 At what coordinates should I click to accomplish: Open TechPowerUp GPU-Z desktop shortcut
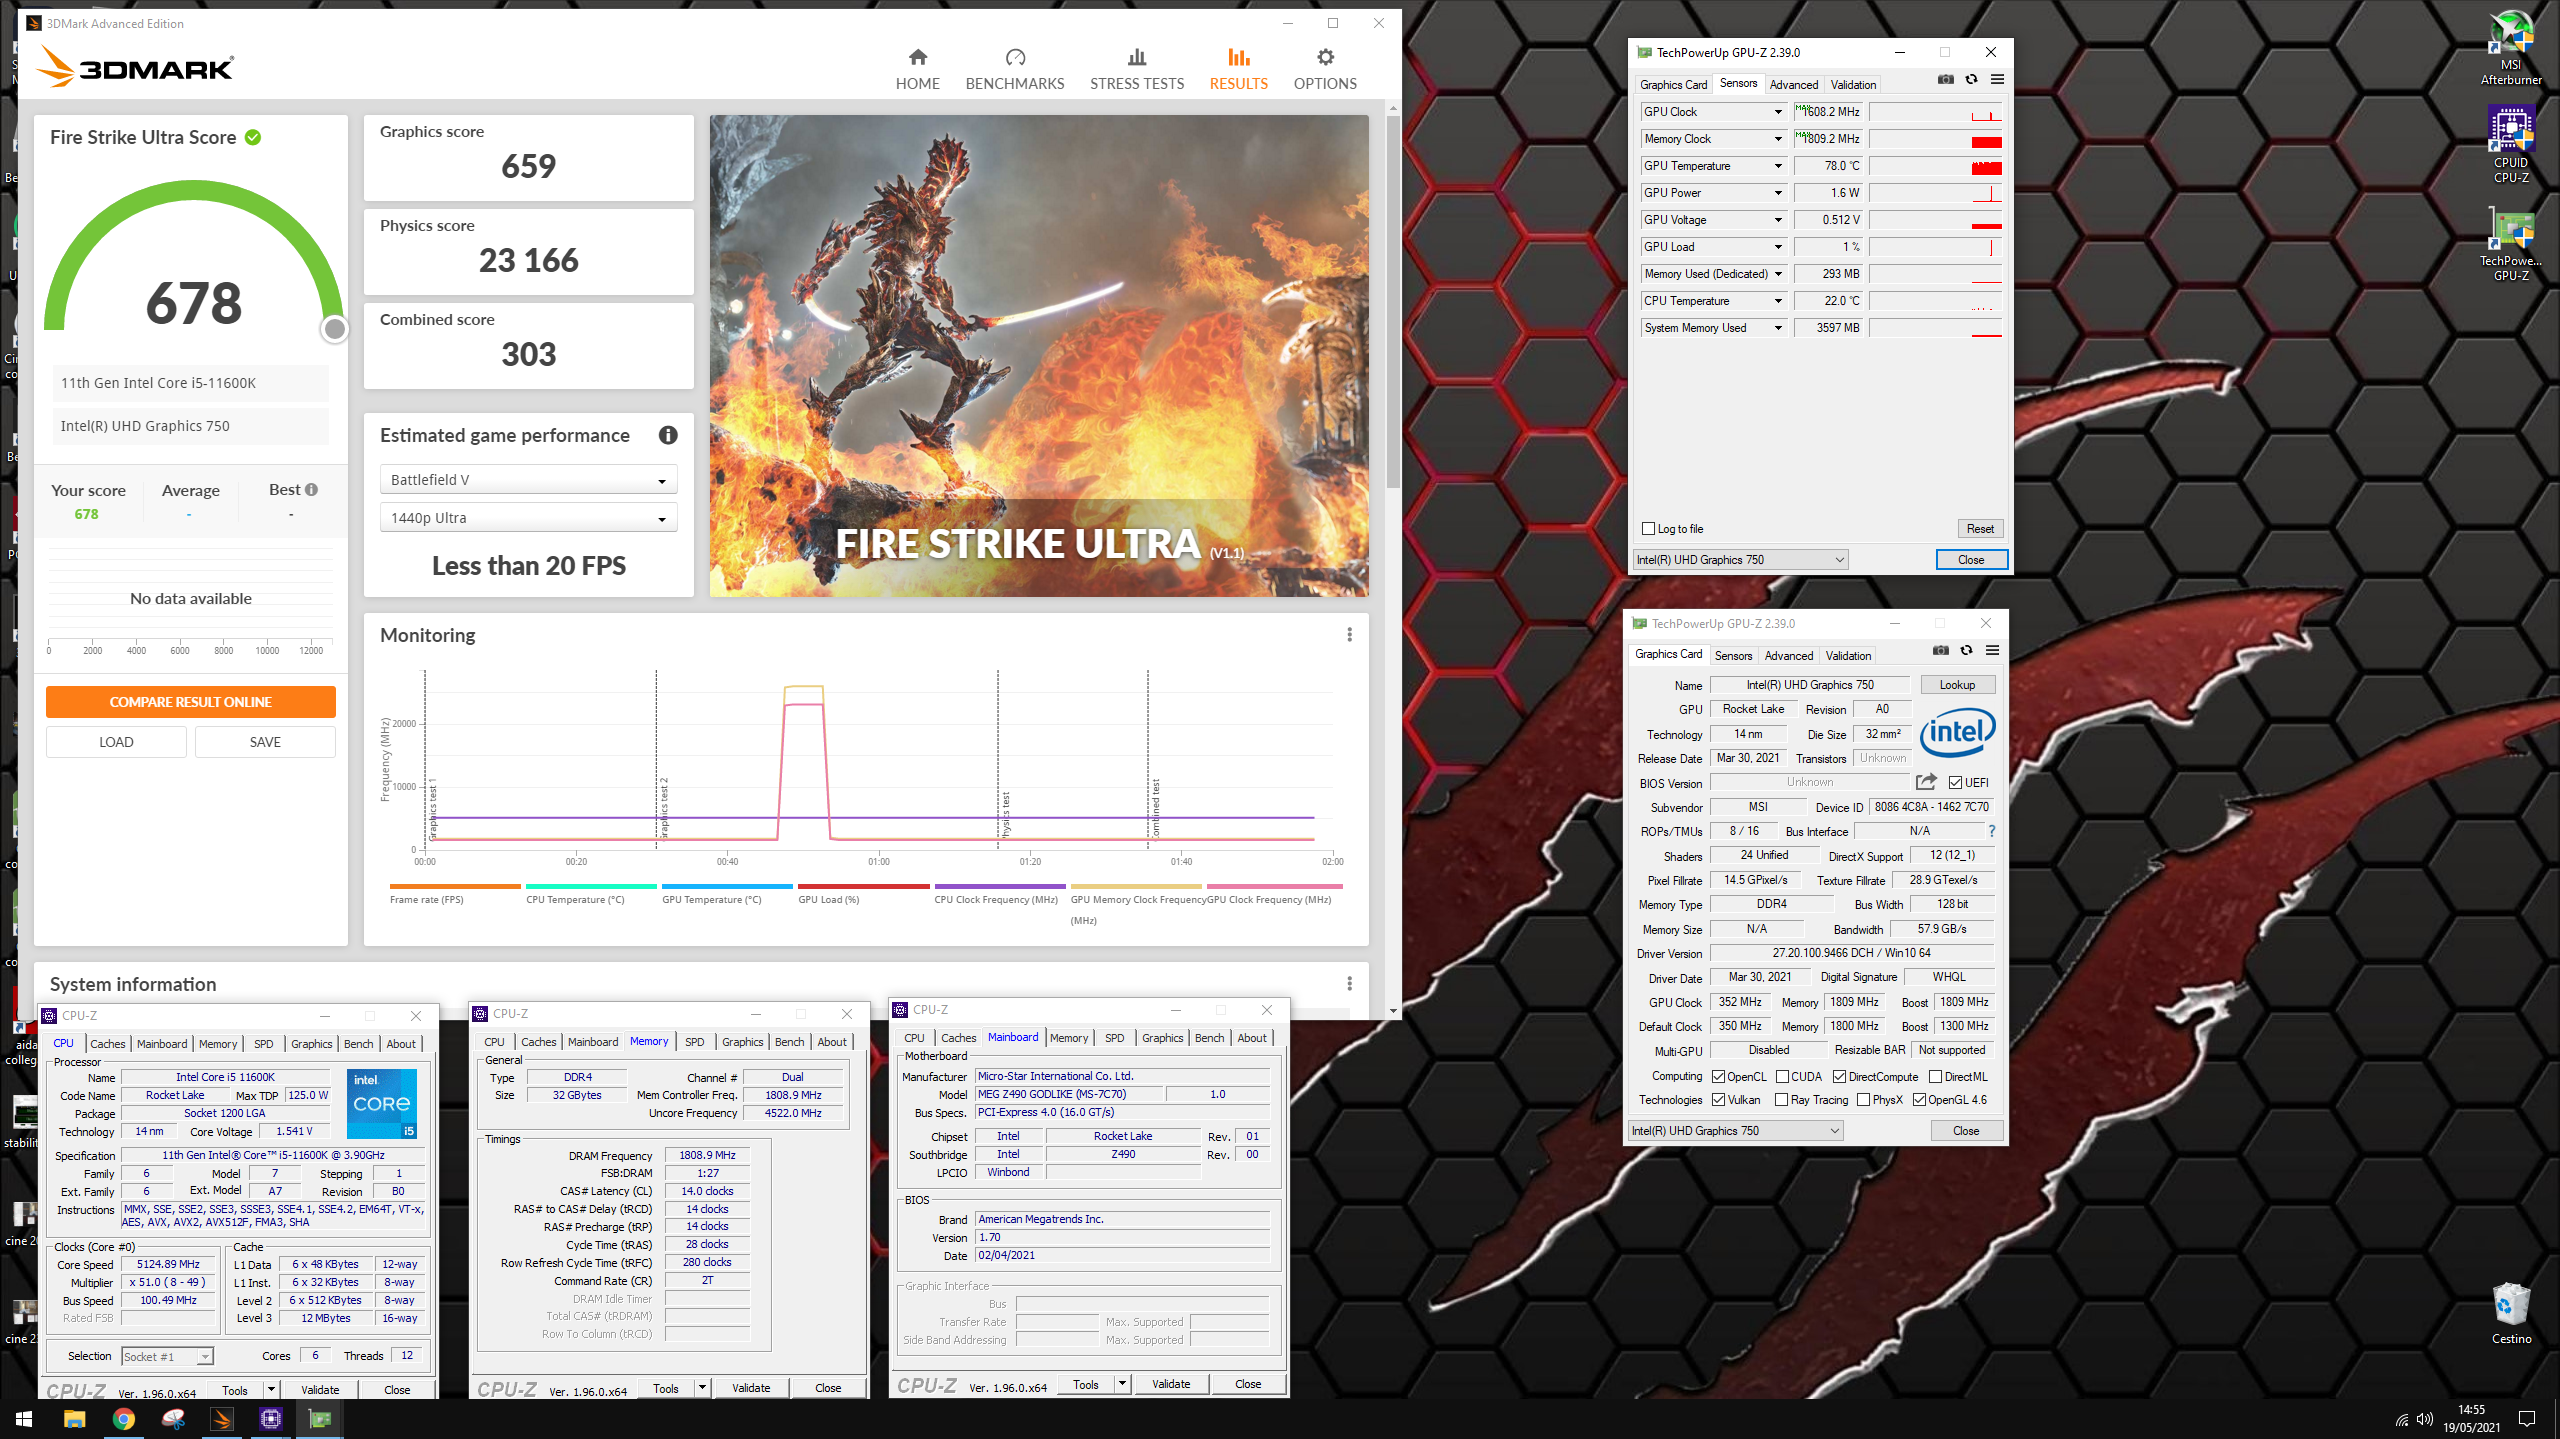tap(2510, 244)
